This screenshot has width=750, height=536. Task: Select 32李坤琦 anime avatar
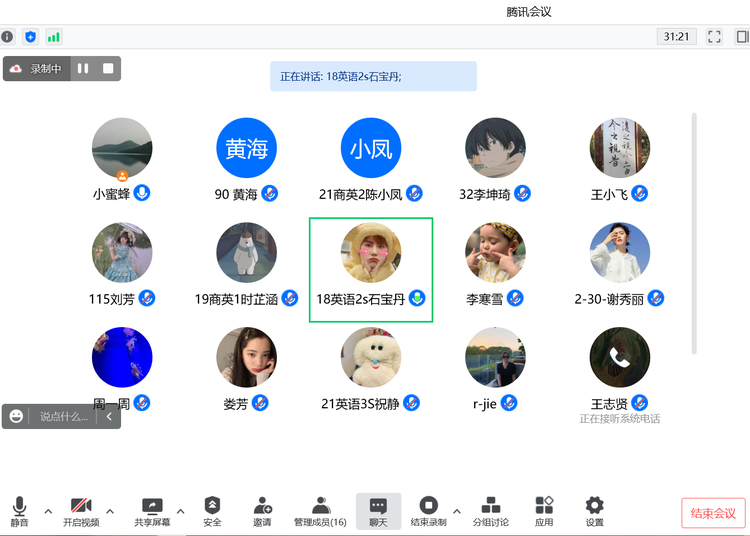(x=496, y=148)
